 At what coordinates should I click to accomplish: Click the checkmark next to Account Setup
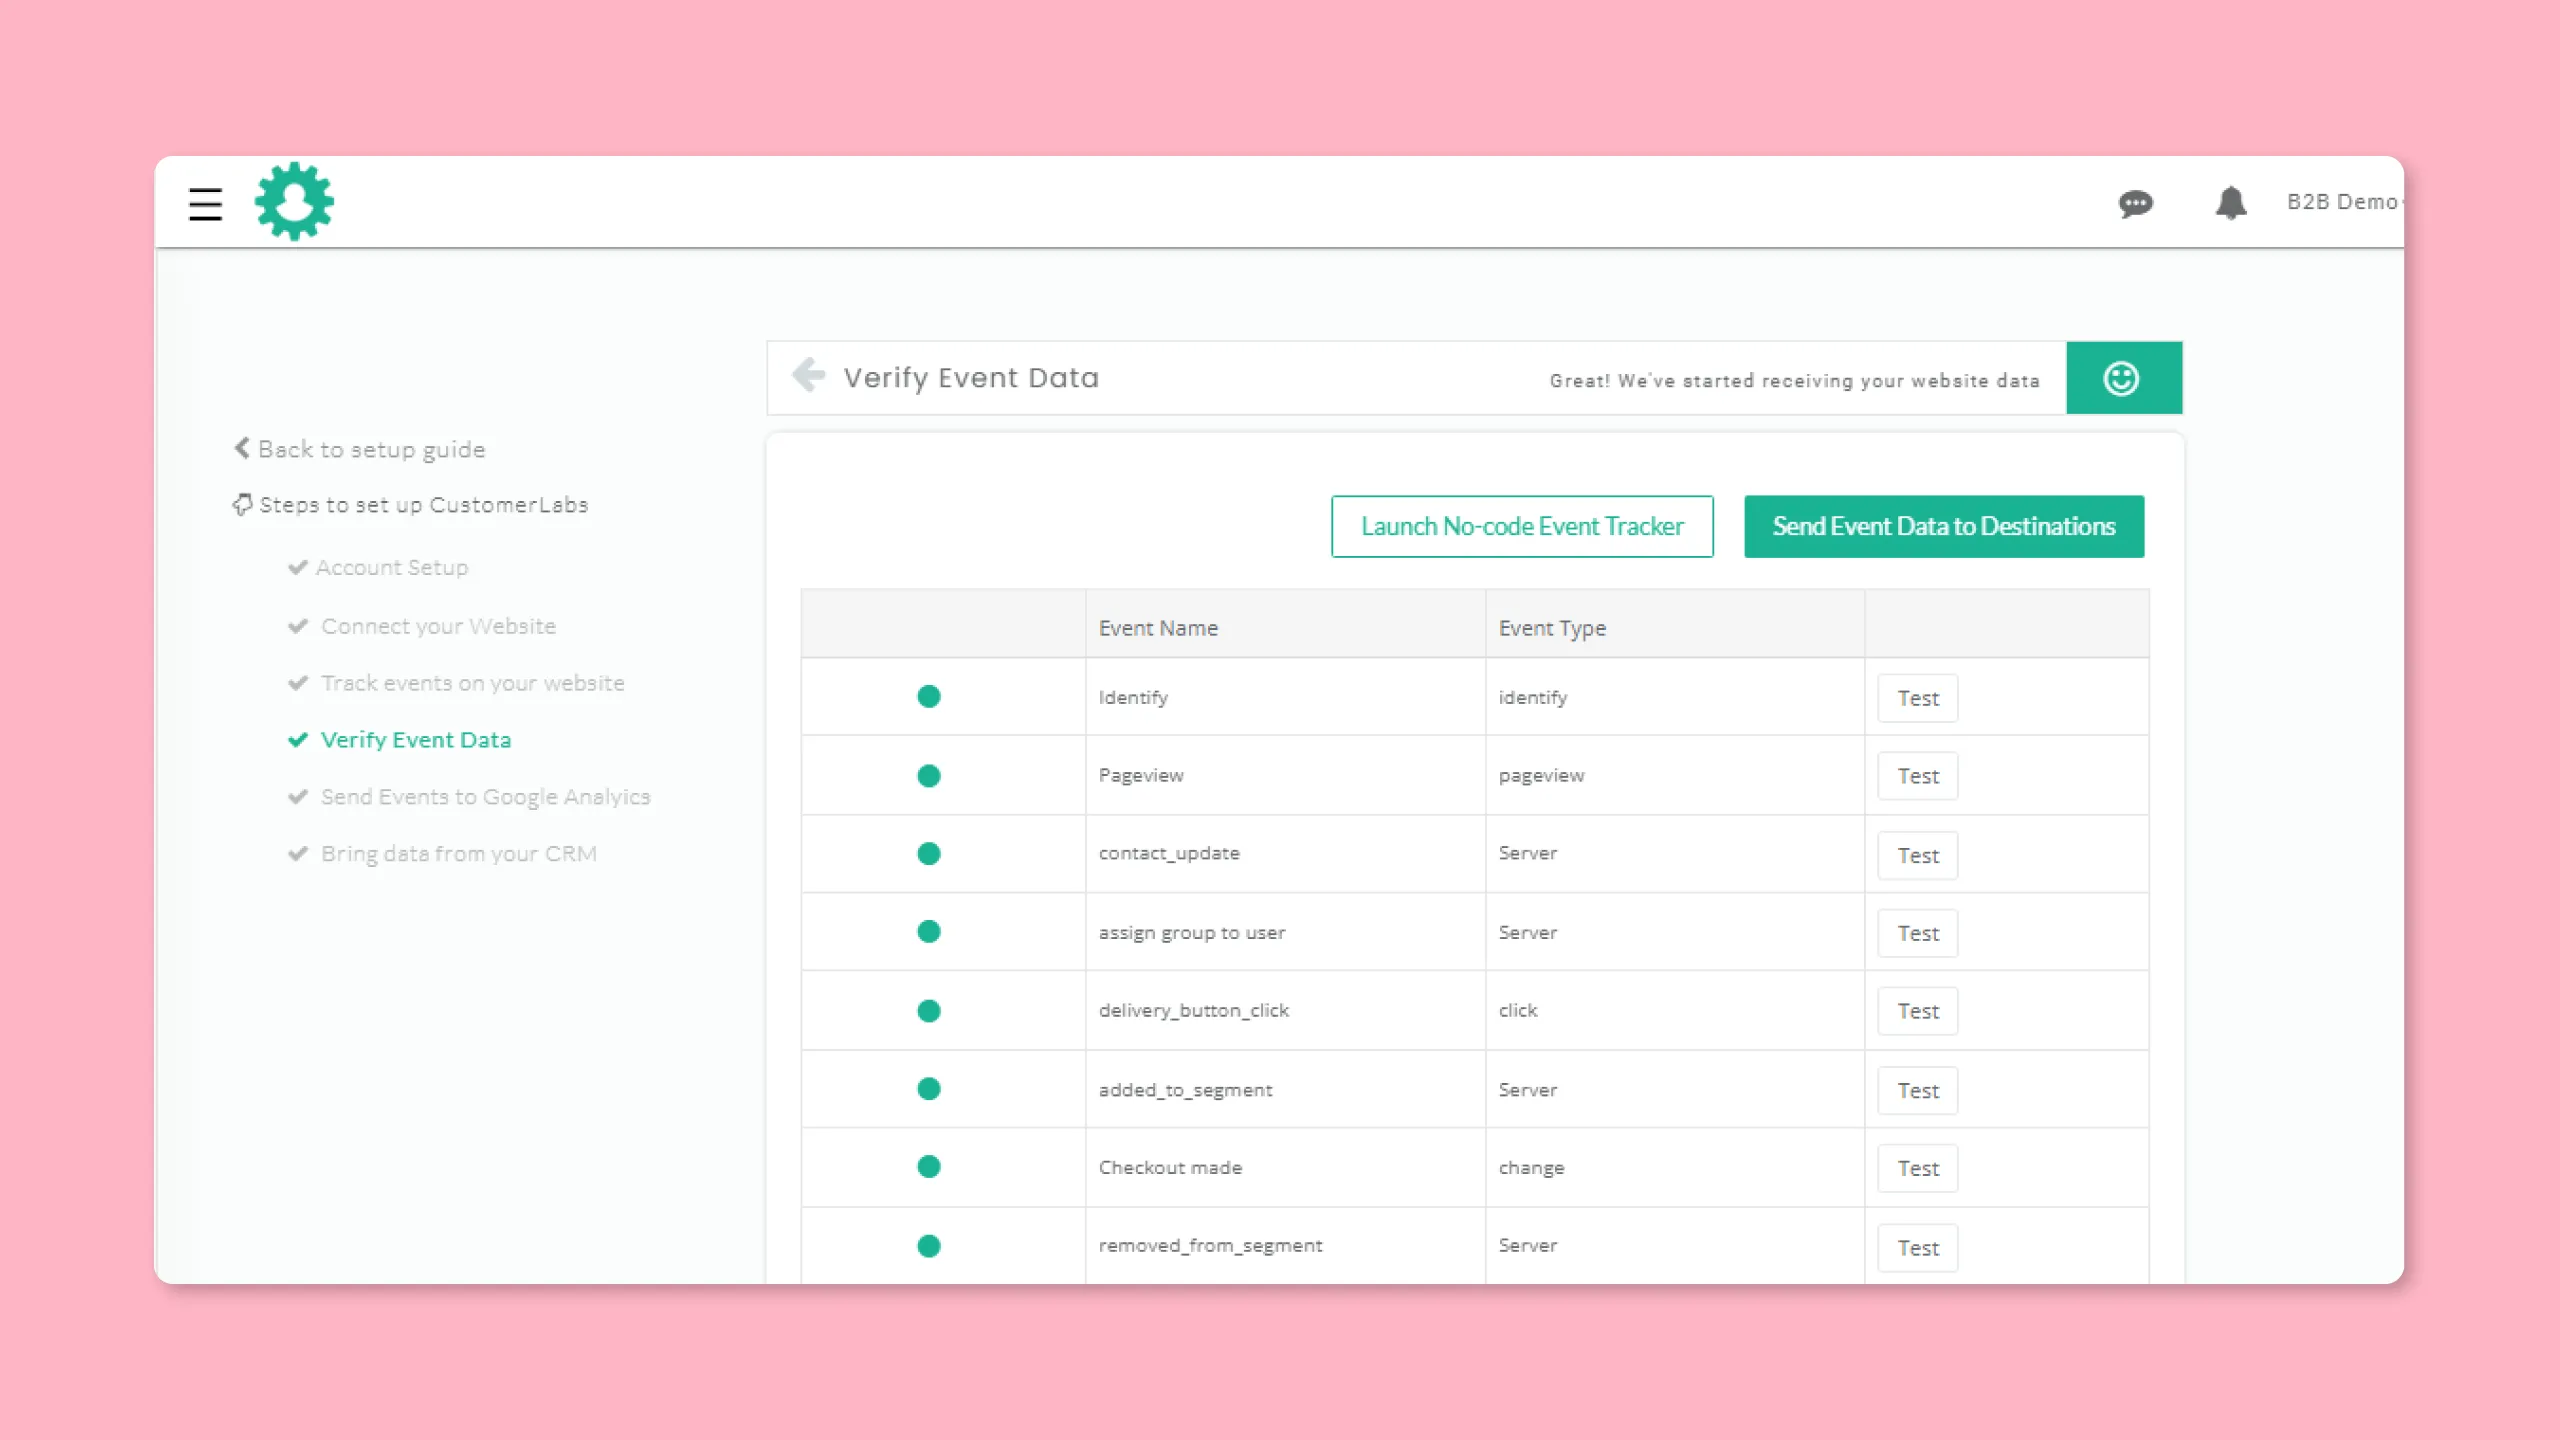[297, 567]
